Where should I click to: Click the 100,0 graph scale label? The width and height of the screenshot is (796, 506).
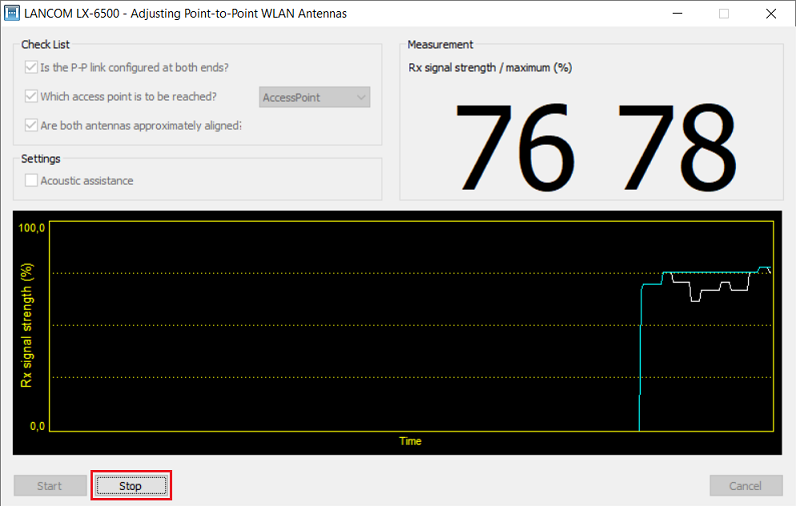point(33,228)
